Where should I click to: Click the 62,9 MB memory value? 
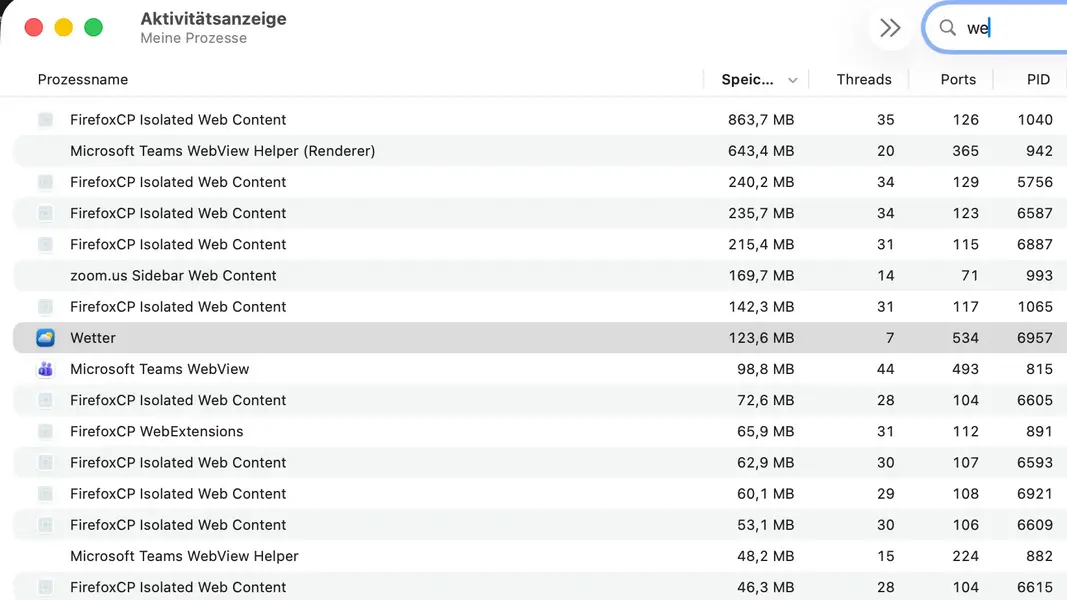[766, 463]
